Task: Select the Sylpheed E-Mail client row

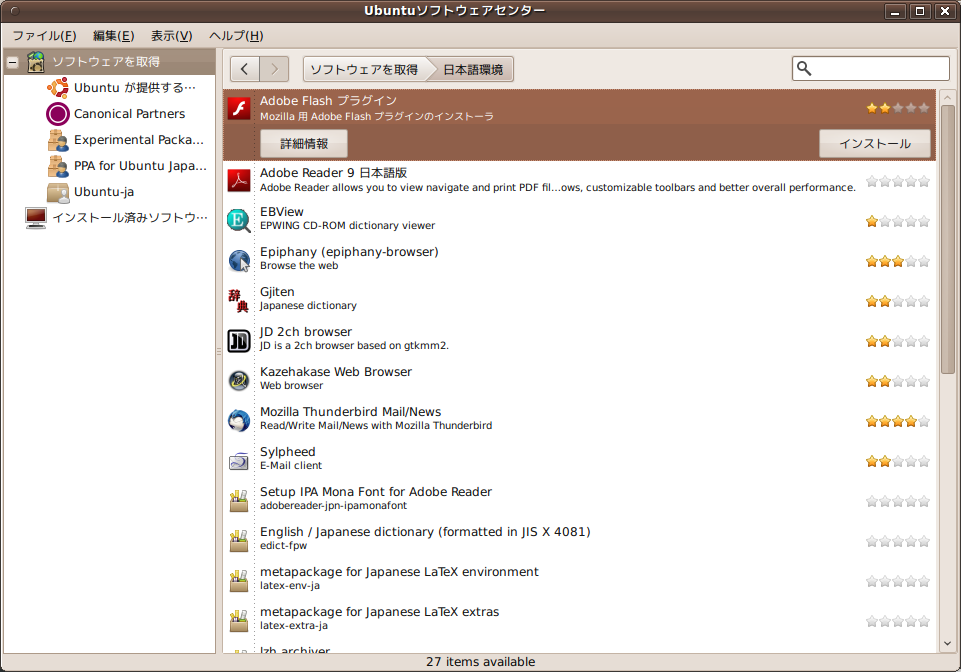Action: pos(579,460)
